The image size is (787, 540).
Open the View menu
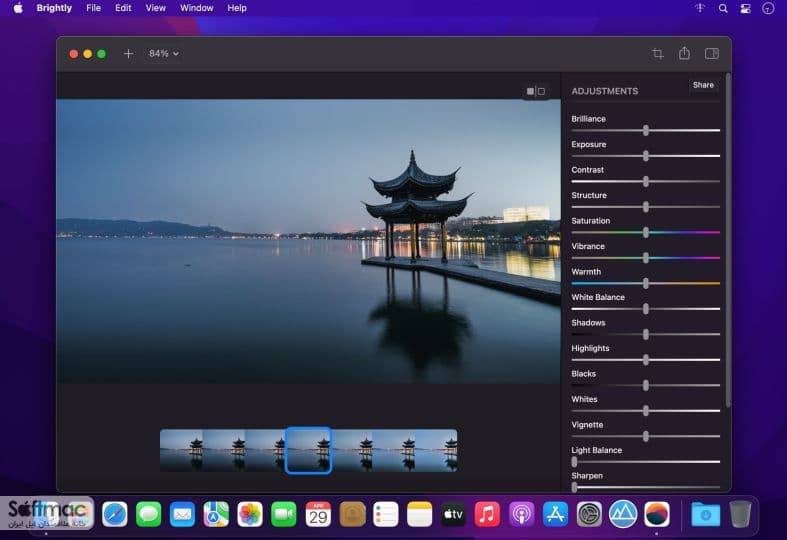[156, 8]
